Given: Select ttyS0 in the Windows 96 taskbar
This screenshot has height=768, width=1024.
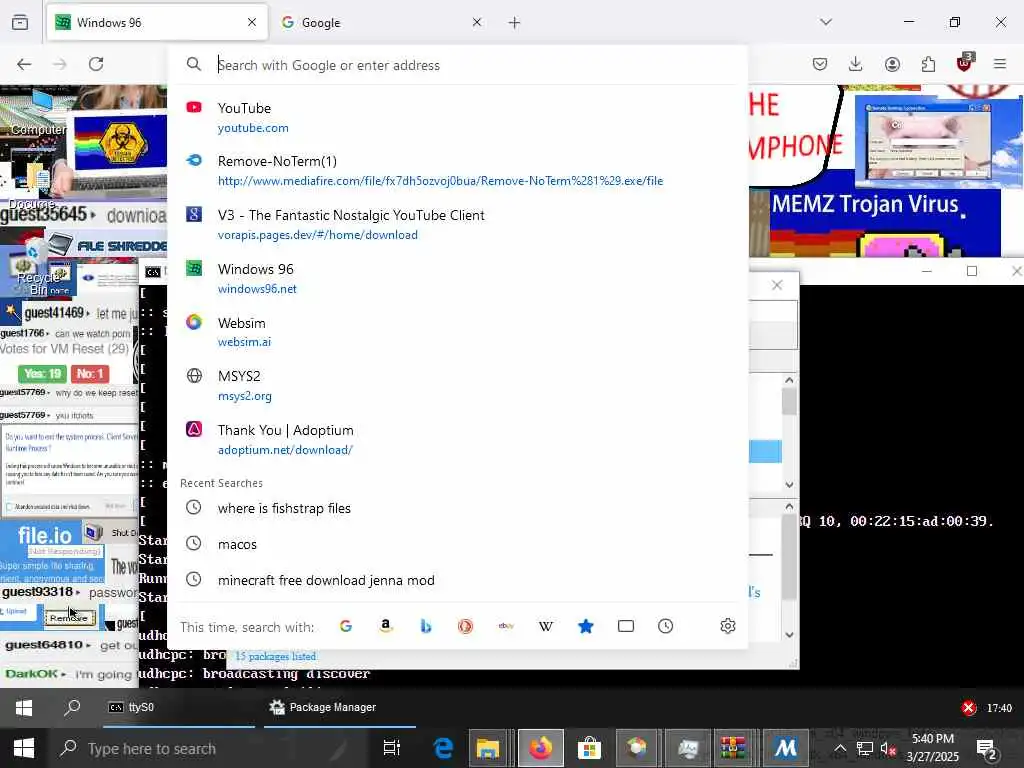Looking at the screenshot, I should tap(178, 708).
